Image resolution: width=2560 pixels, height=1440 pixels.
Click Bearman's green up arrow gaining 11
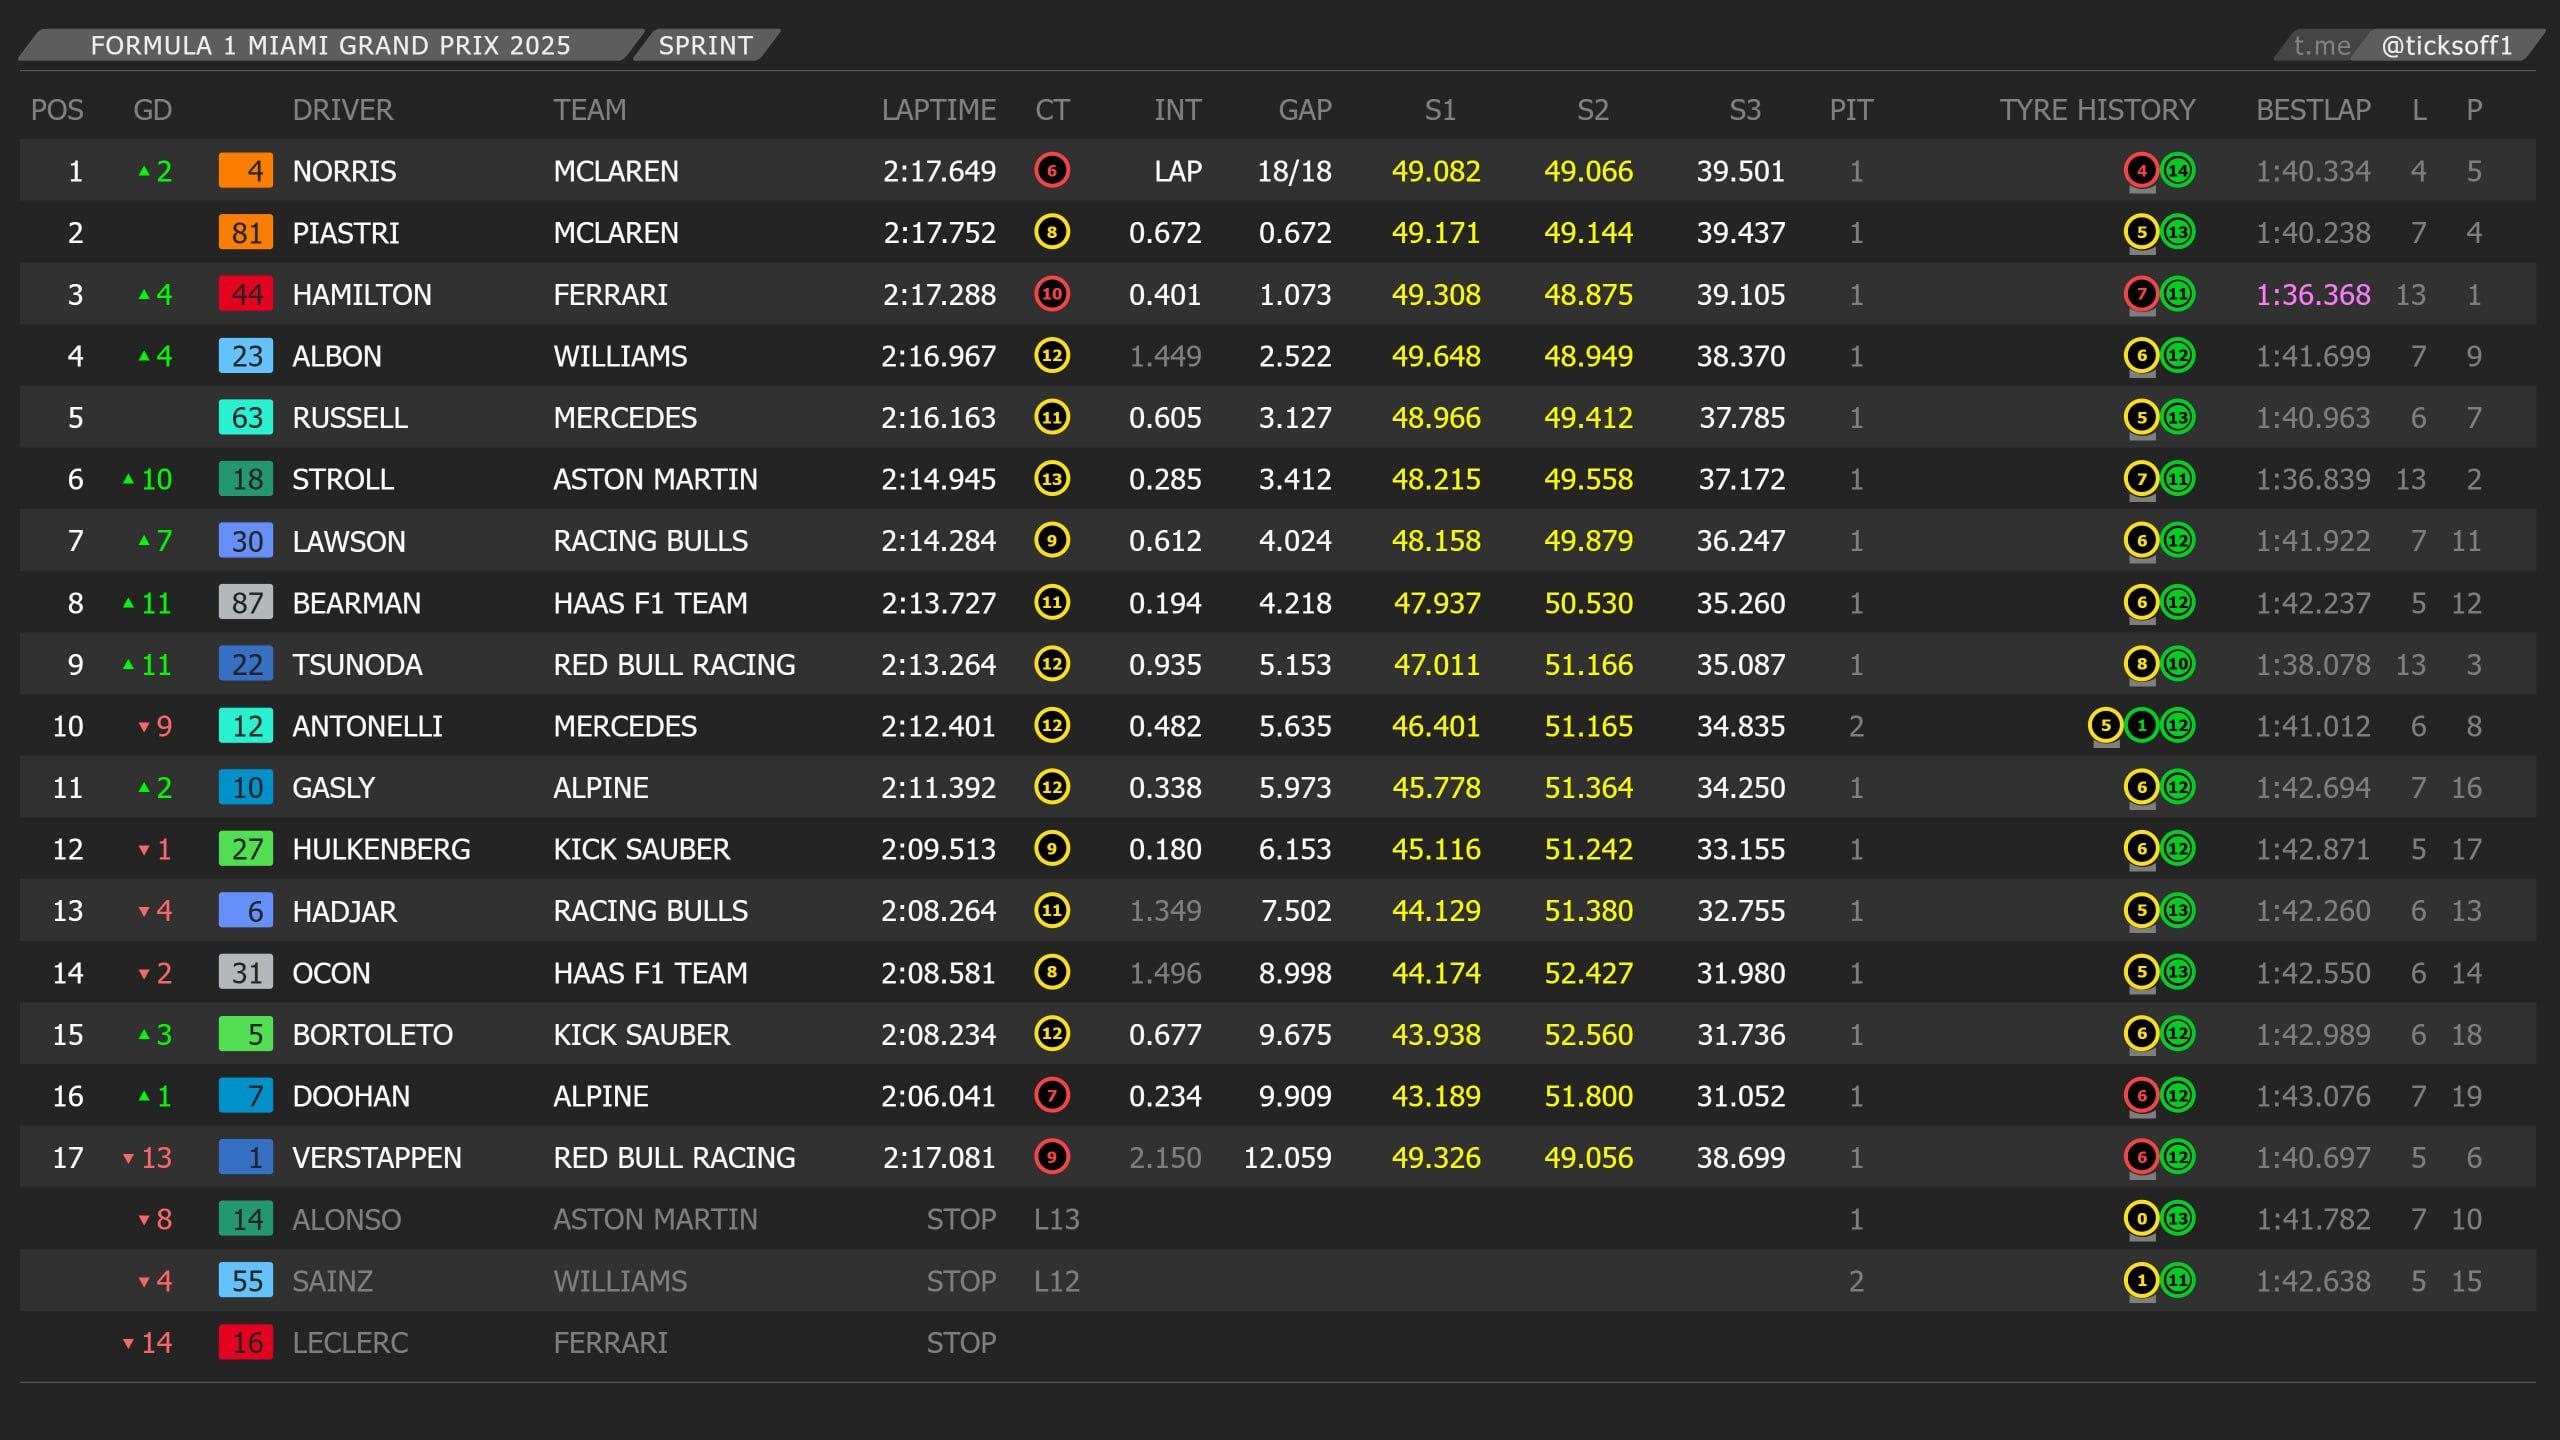(128, 603)
